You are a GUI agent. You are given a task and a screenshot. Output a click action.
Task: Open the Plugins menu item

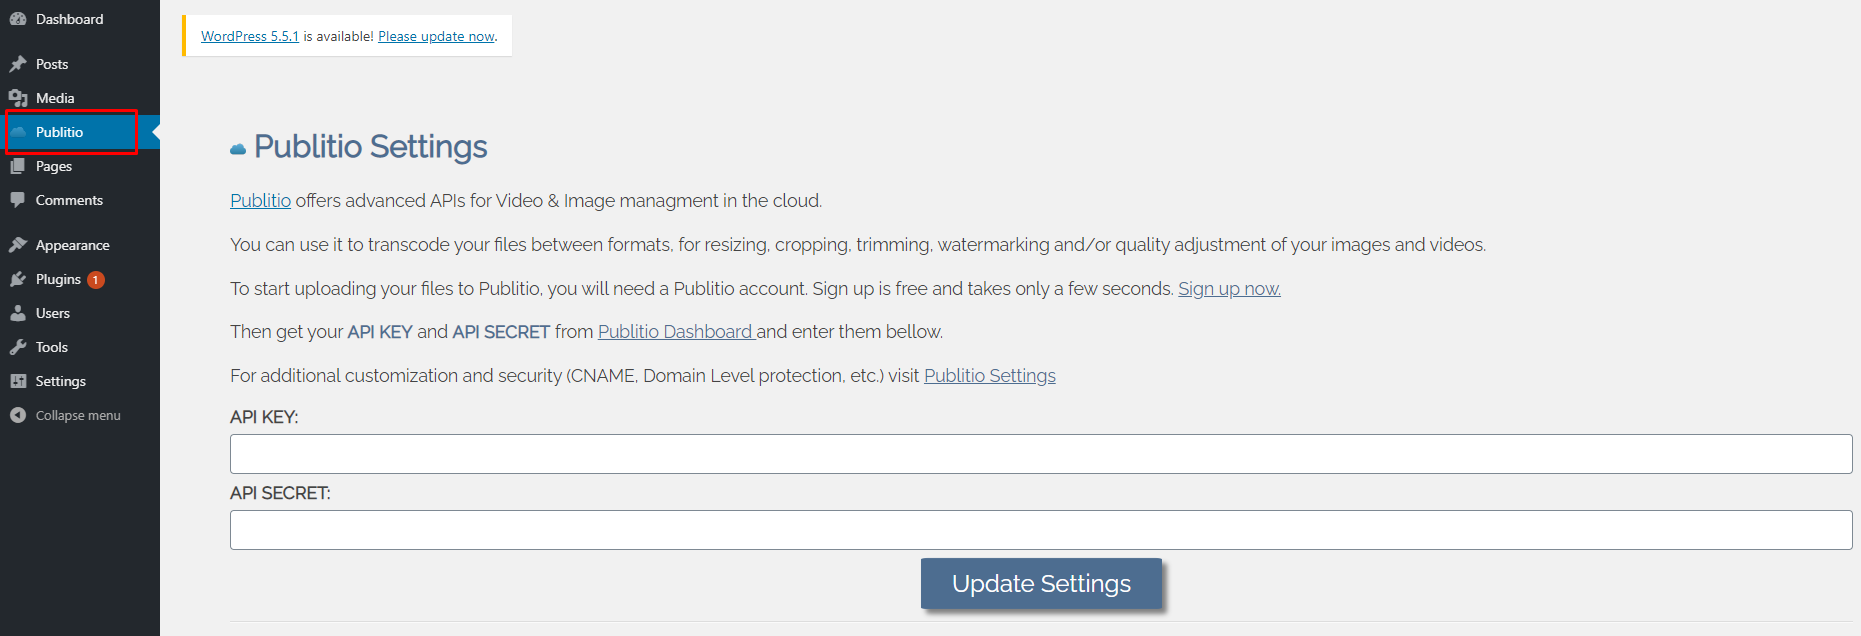tap(80, 279)
